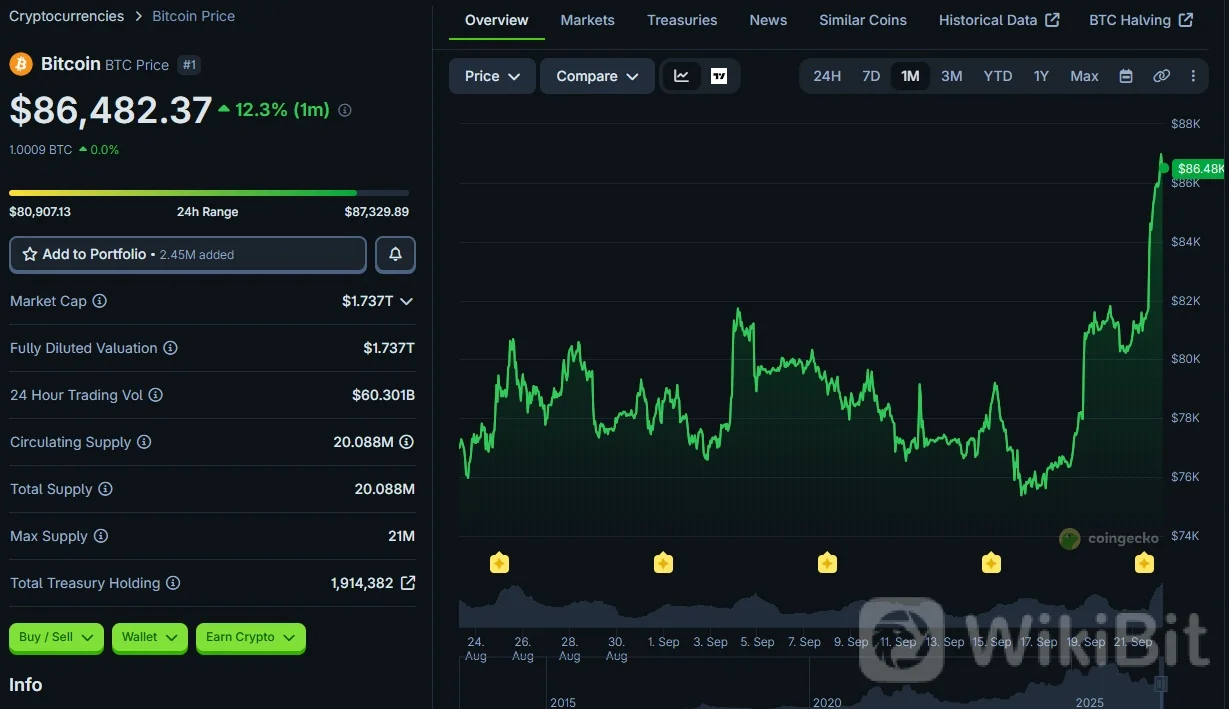This screenshot has width=1229, height=709.
Task: Expand the Market Cap value chevron
Action: [x=406, y=301]
